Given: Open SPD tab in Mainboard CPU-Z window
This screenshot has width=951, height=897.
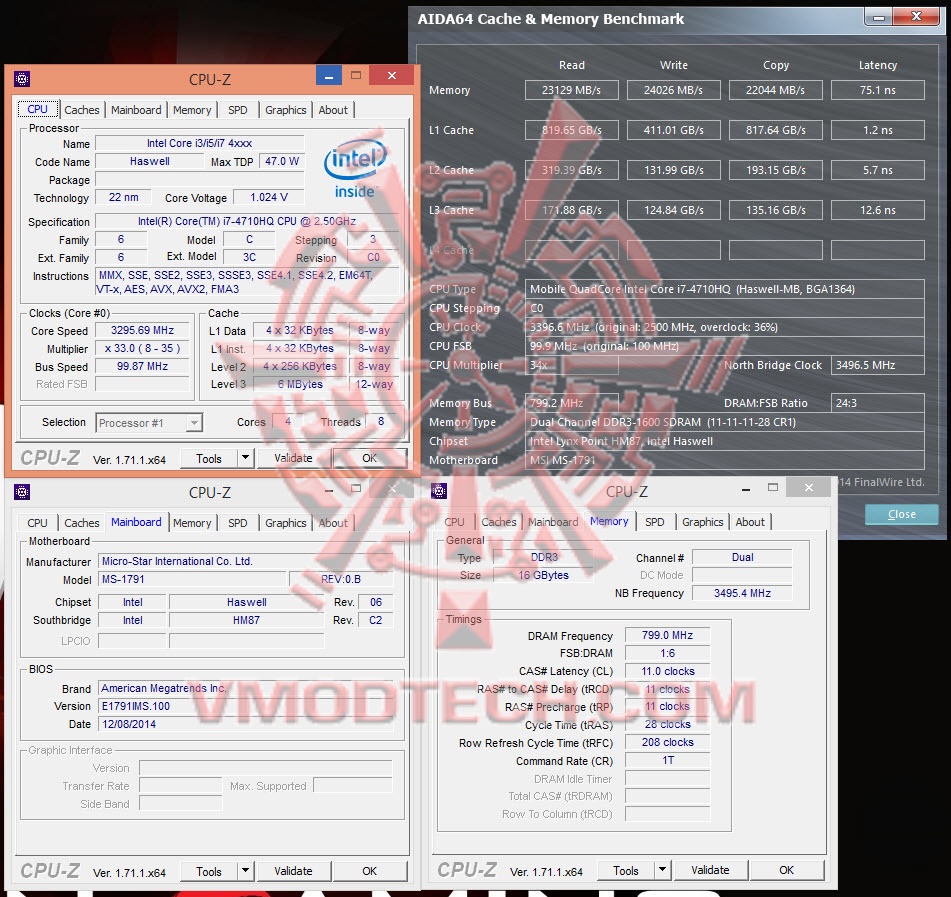Looking at the screenshot, I should point(238,523).
